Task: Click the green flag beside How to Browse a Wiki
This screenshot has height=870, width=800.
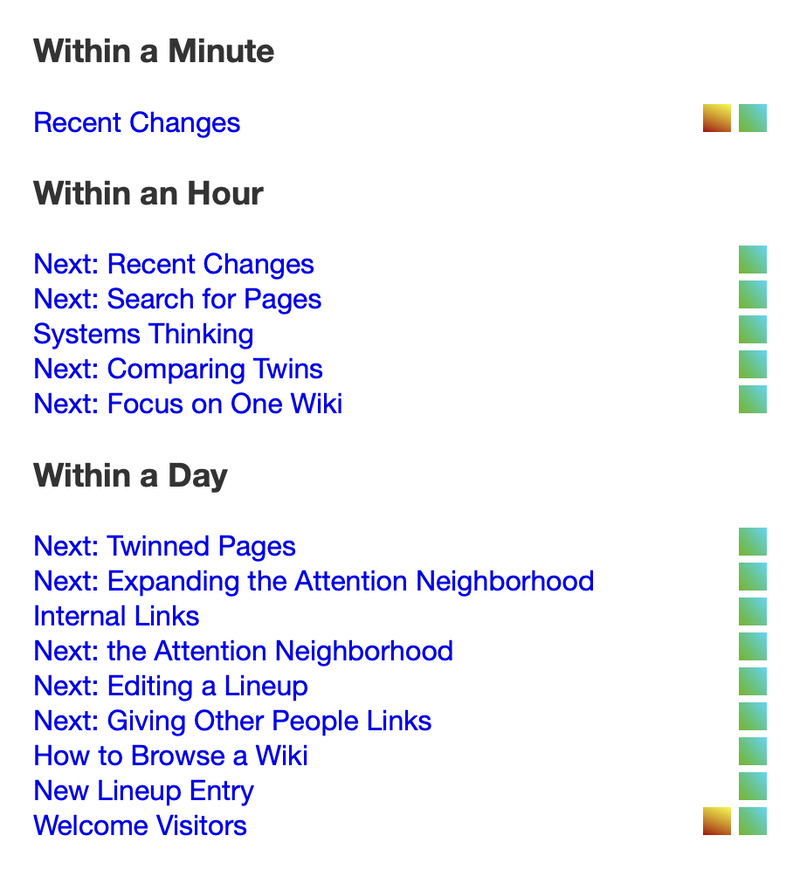Action: coord(753,751)
